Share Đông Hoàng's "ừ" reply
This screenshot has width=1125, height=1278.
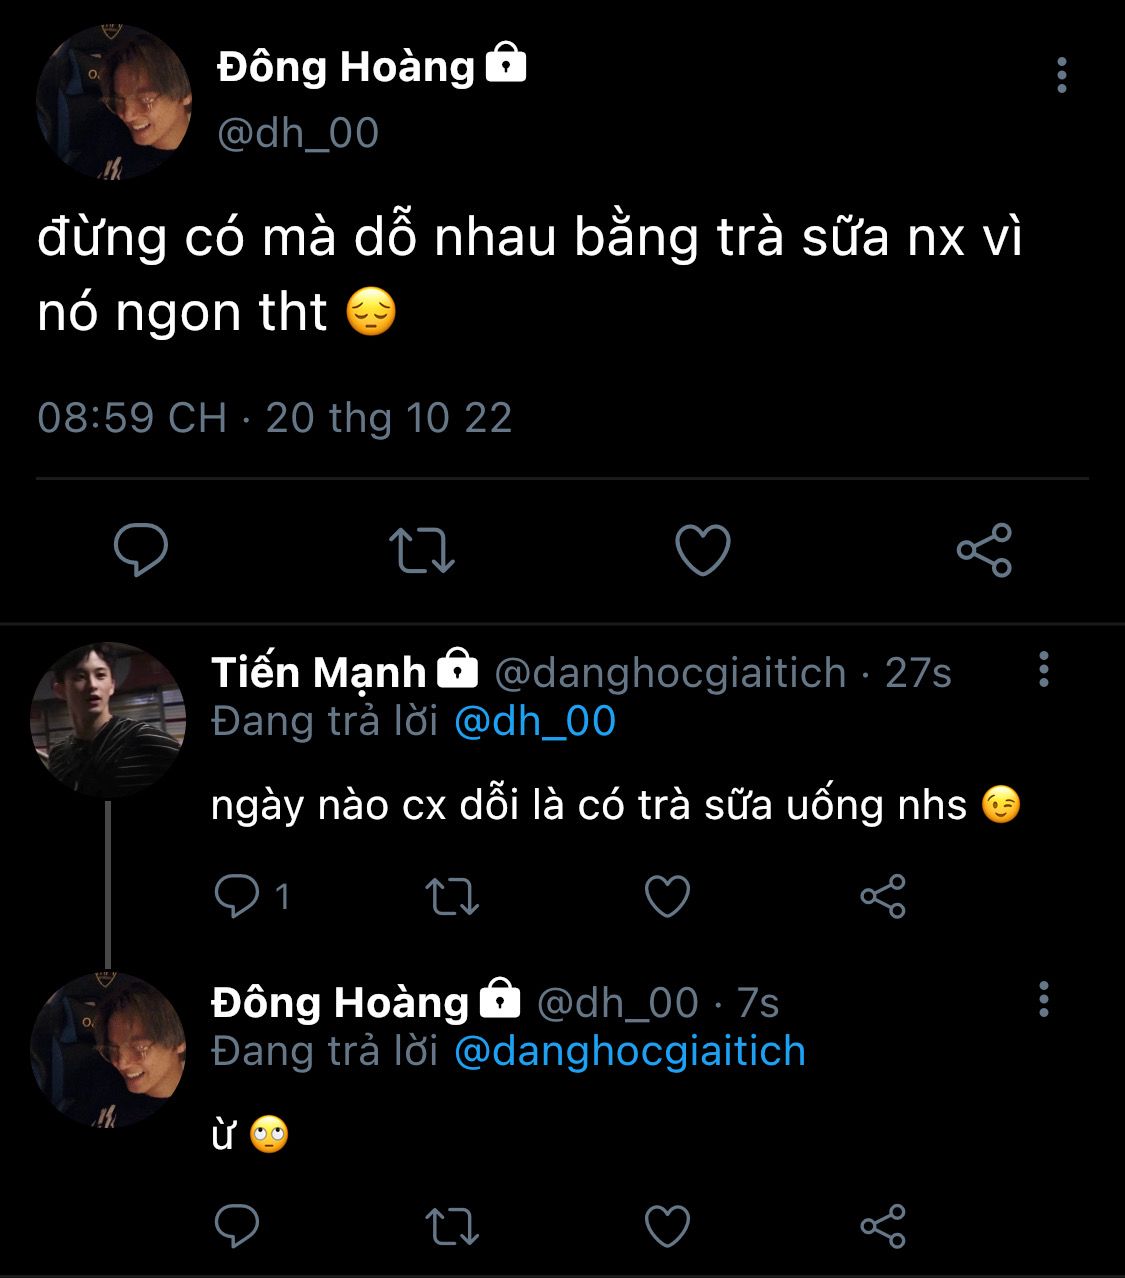[x=883, y=1226]
